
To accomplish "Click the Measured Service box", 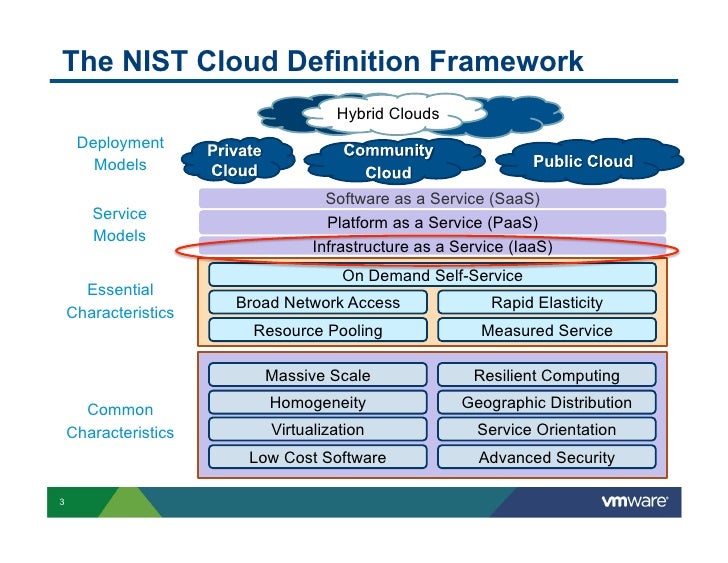I will point(547,330).
